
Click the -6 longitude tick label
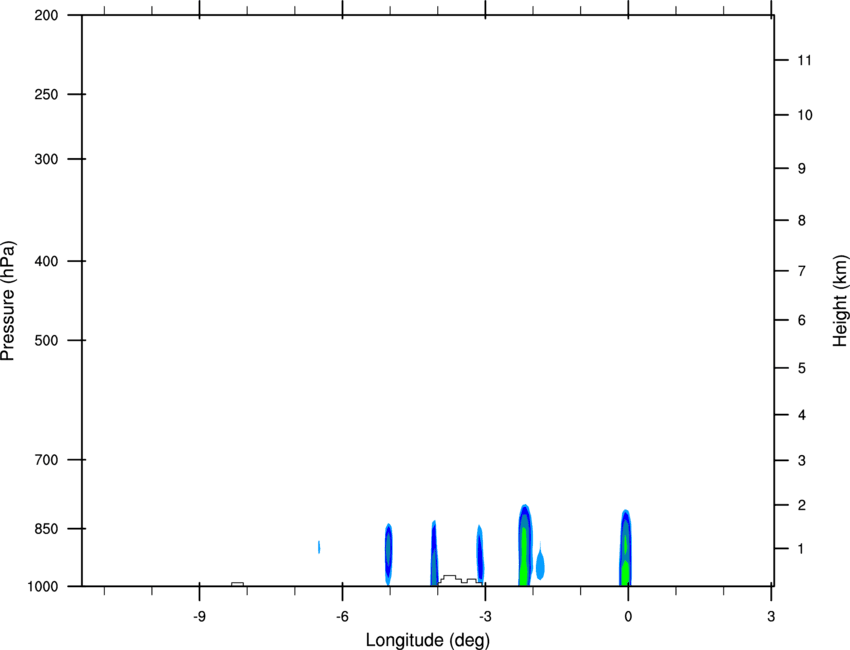click(342, 617)
